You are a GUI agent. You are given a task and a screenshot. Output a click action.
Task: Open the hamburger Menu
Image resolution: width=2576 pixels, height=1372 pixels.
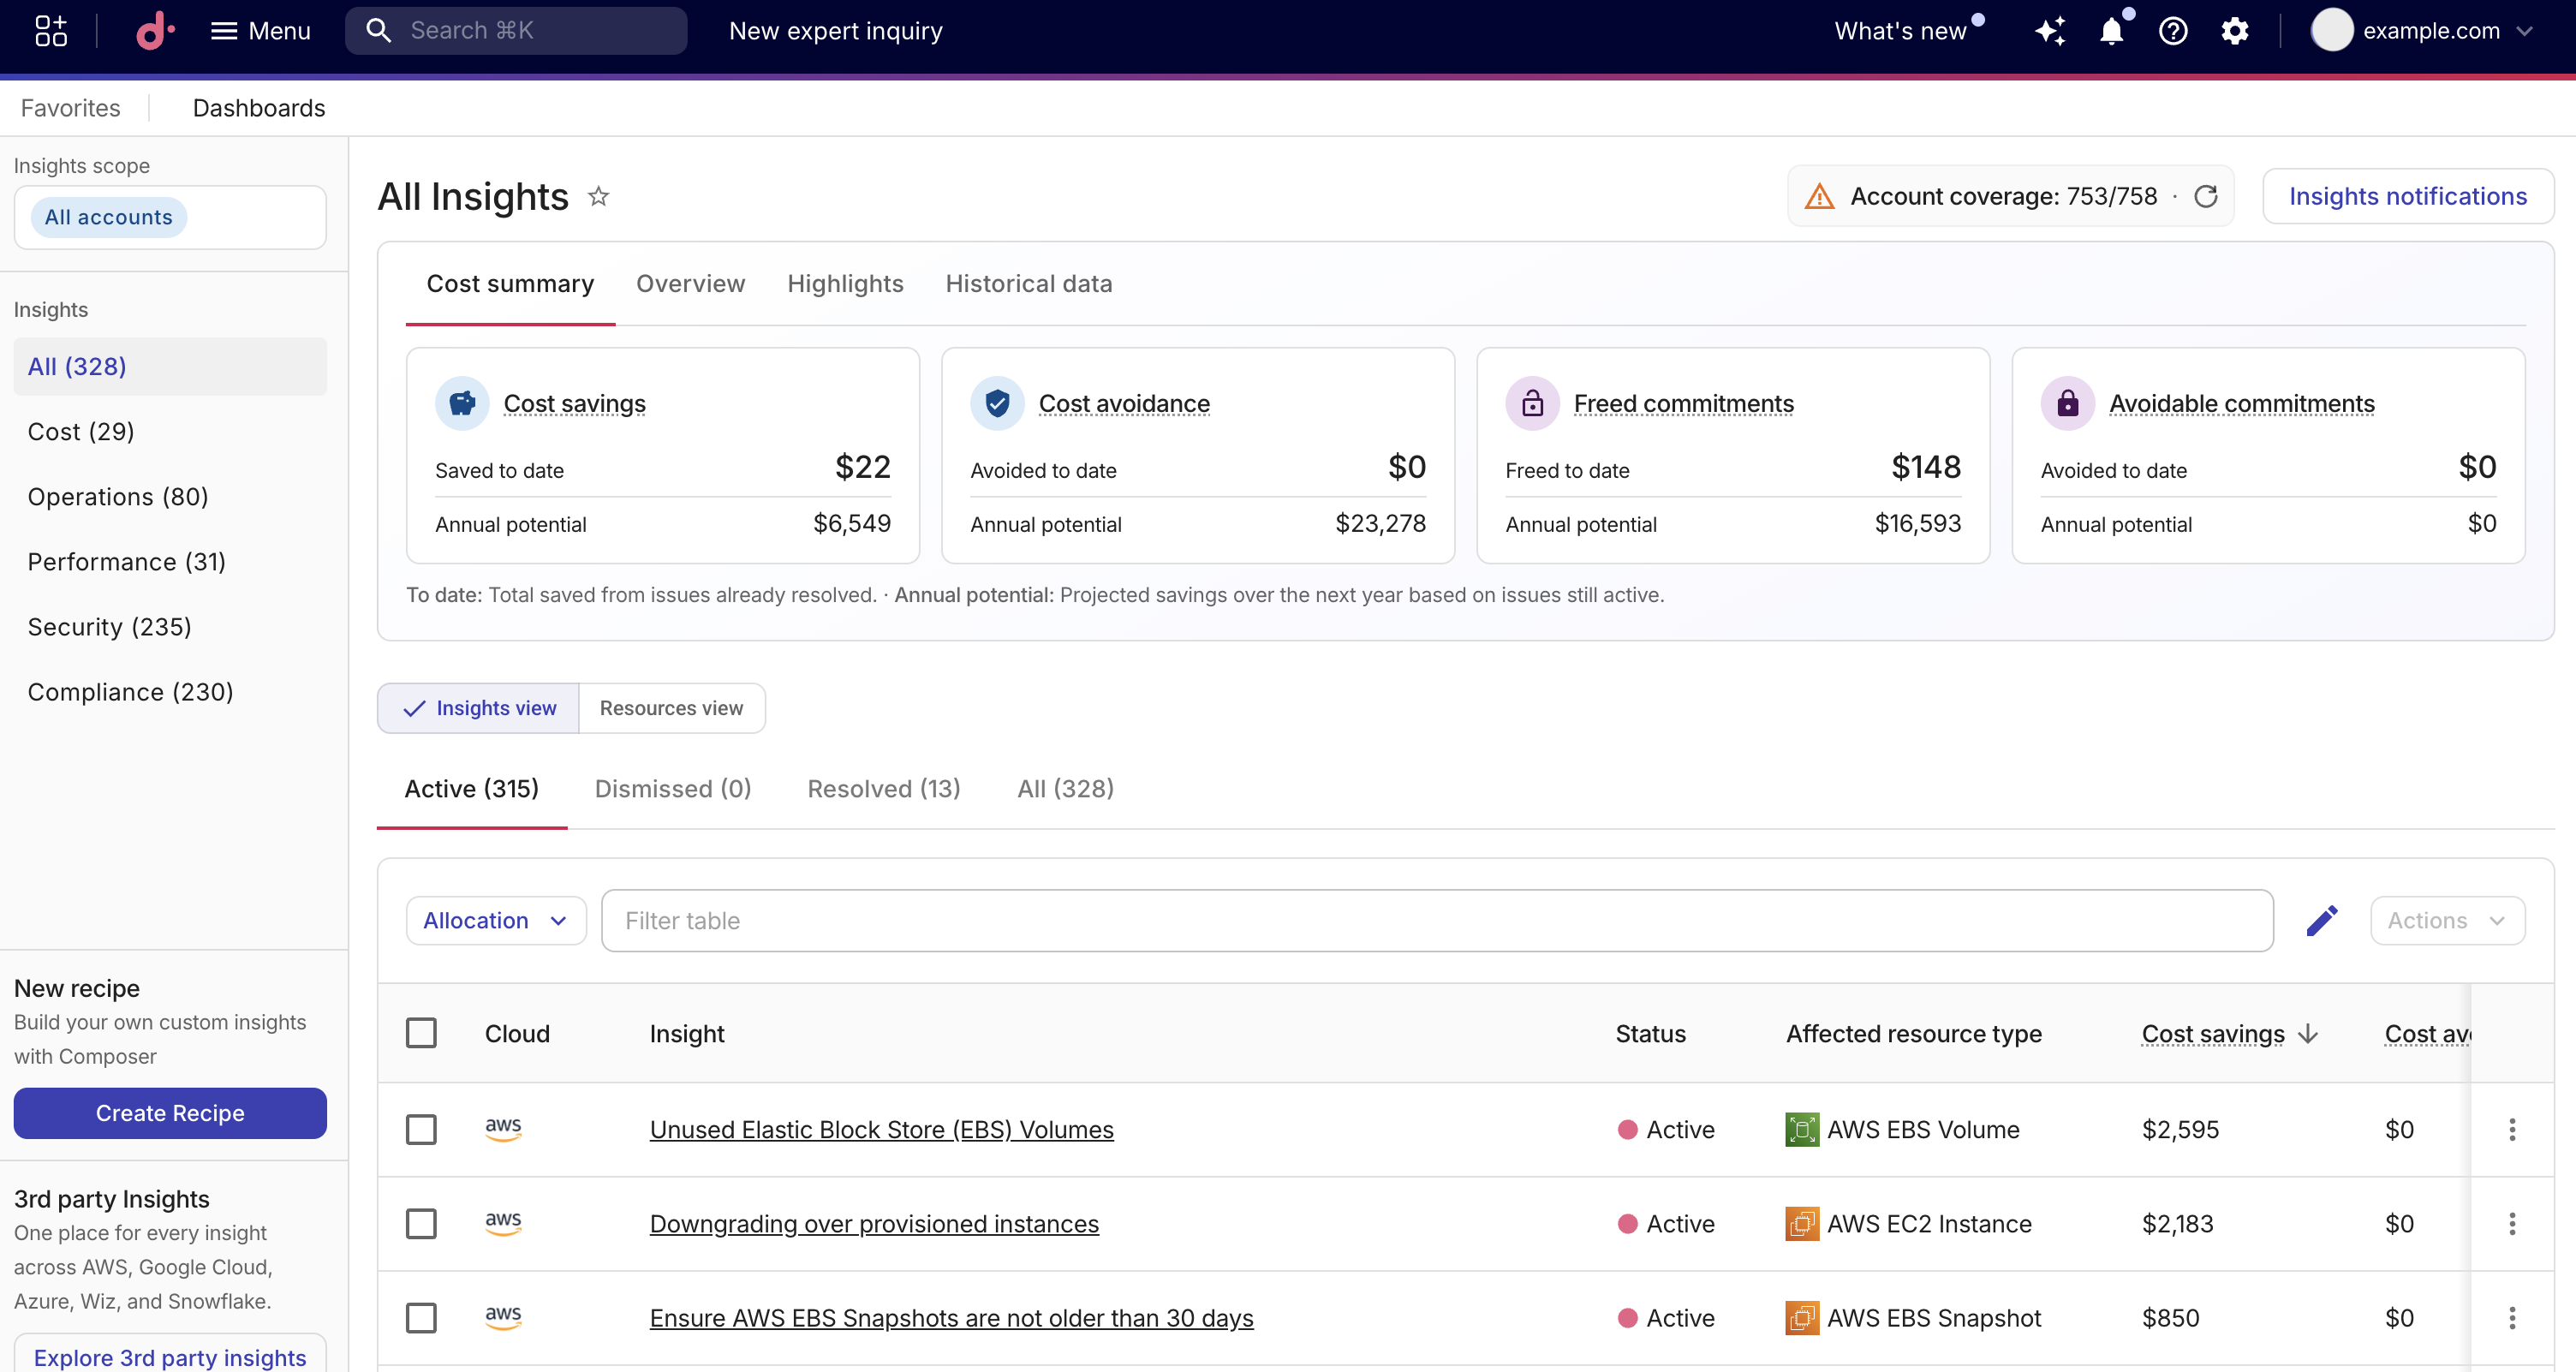pos(260,31)
